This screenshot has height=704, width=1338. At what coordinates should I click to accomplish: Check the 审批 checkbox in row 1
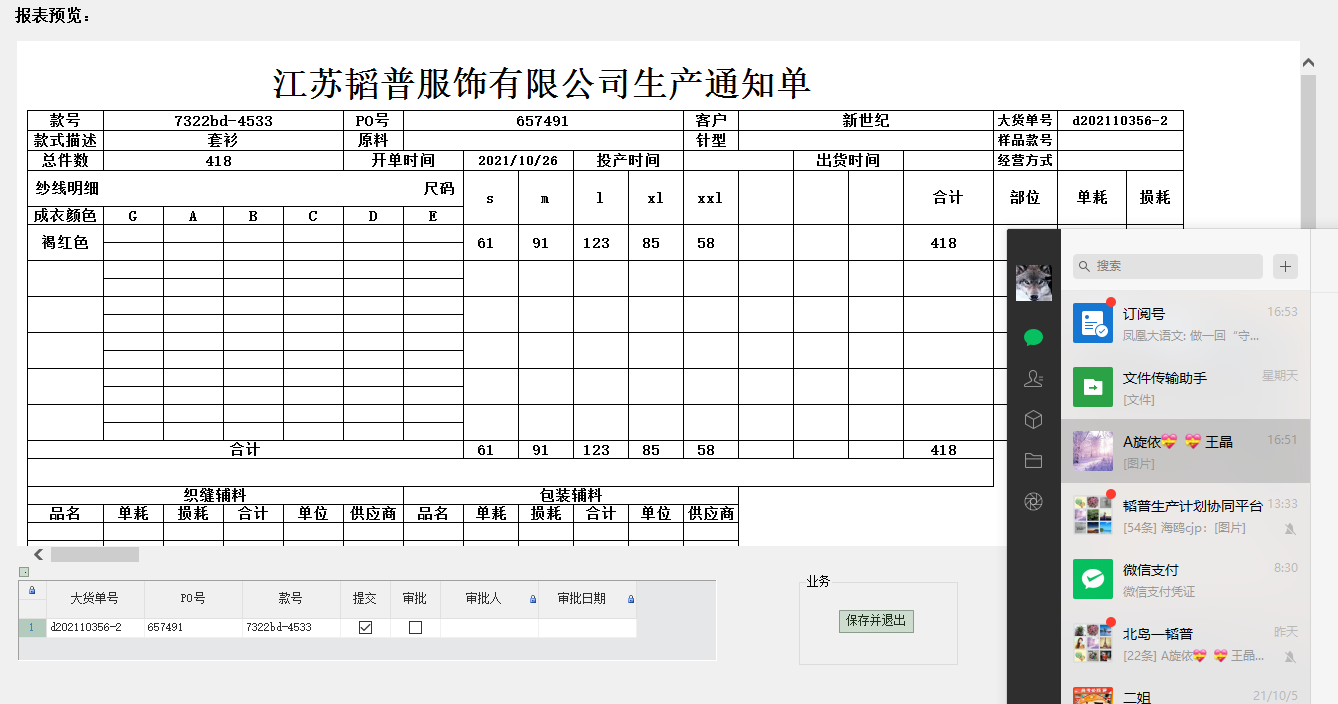415,628
